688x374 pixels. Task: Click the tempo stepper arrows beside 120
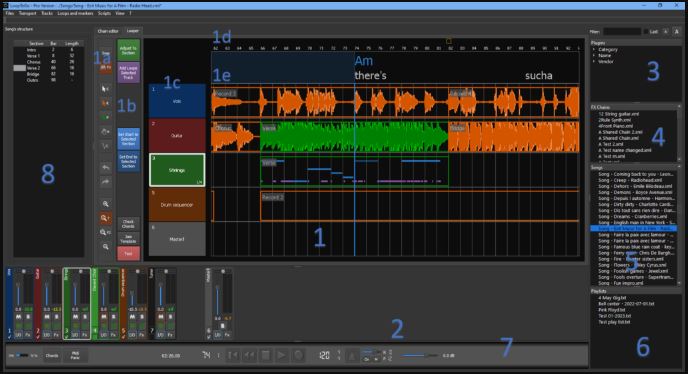coord(338,355)
